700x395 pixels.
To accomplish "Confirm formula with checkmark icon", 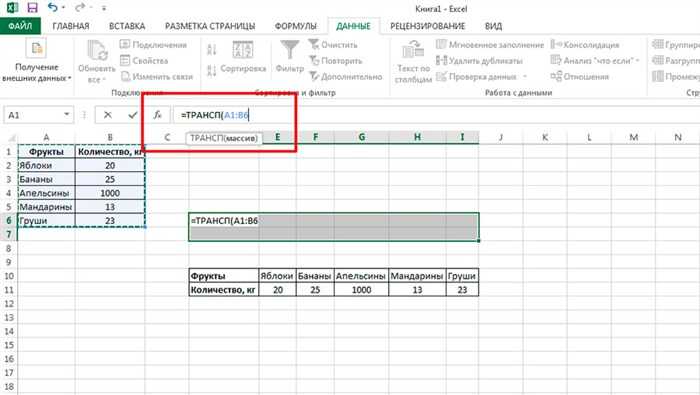I will (x=133, y=115).
